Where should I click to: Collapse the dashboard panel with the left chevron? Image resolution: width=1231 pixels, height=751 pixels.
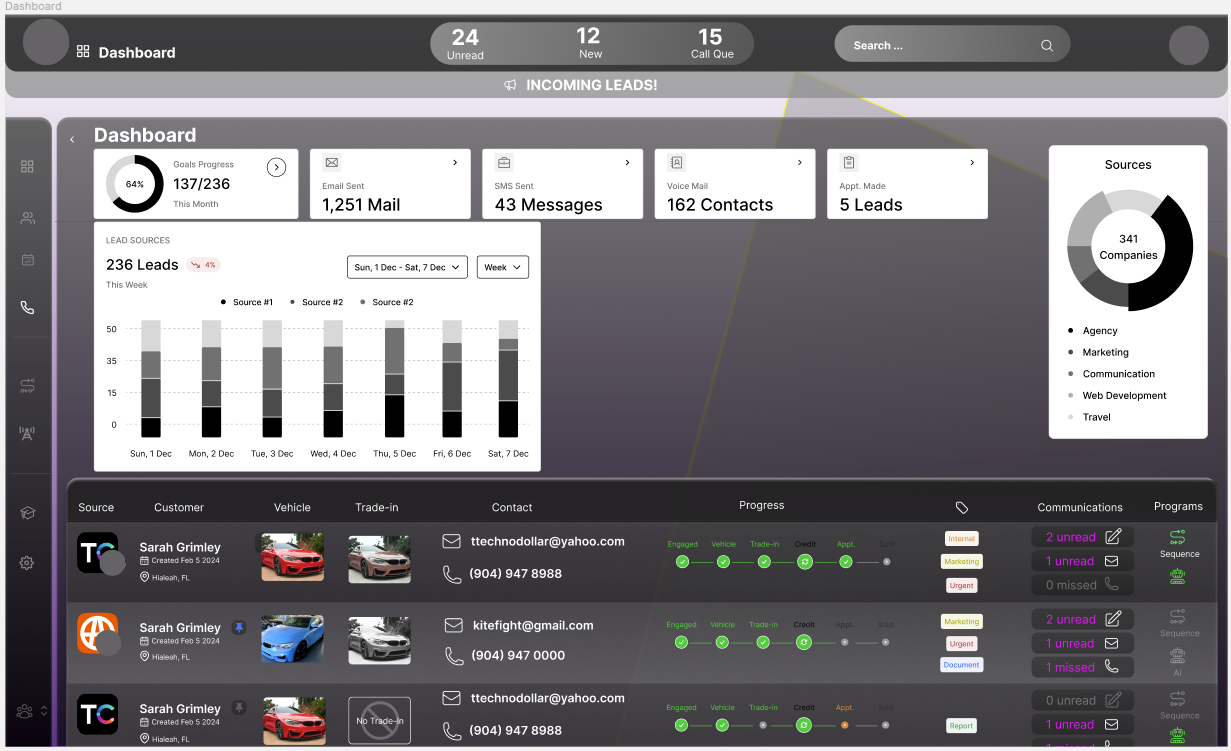click(x=71, y=139)
